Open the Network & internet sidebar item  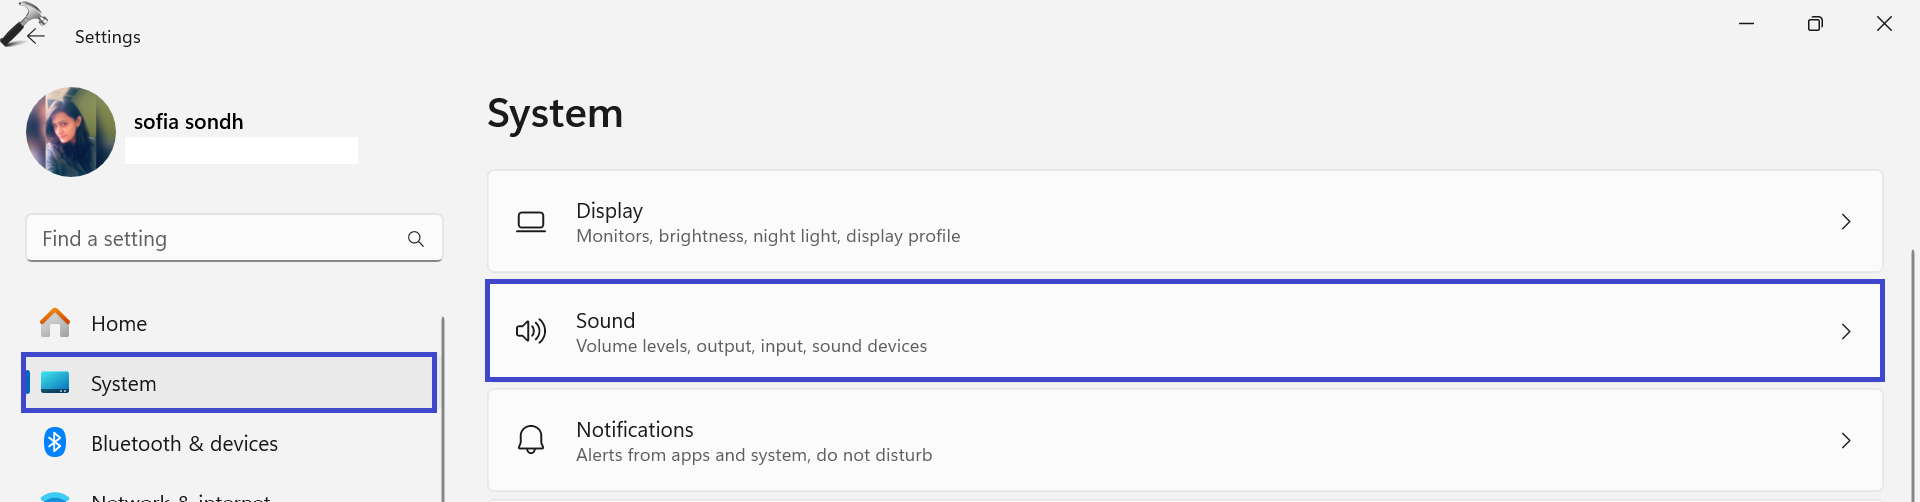[180, 496]
